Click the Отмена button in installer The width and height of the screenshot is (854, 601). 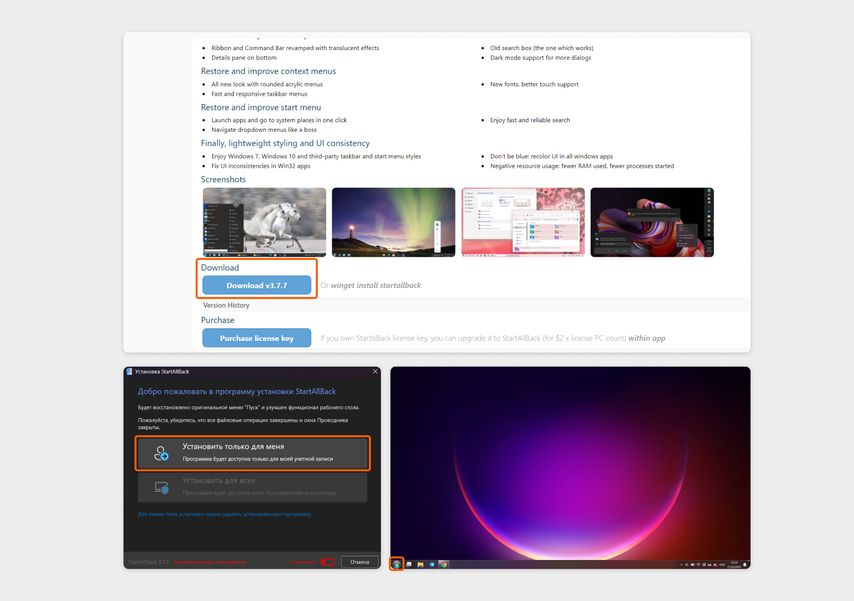click(x=359, y=562)
